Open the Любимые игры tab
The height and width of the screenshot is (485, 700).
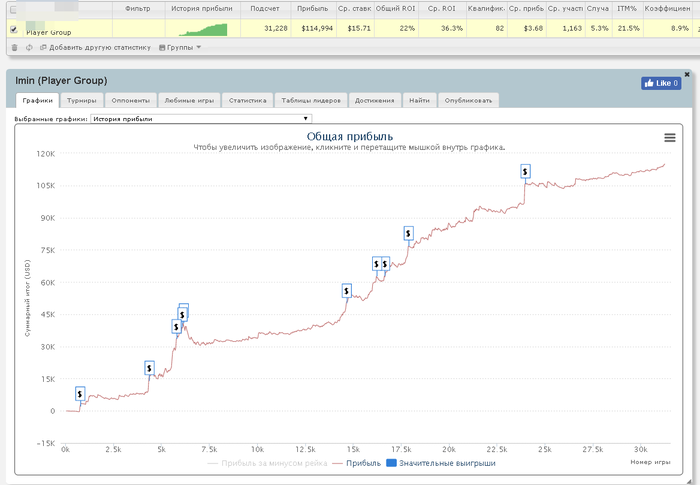click(189, 100)
